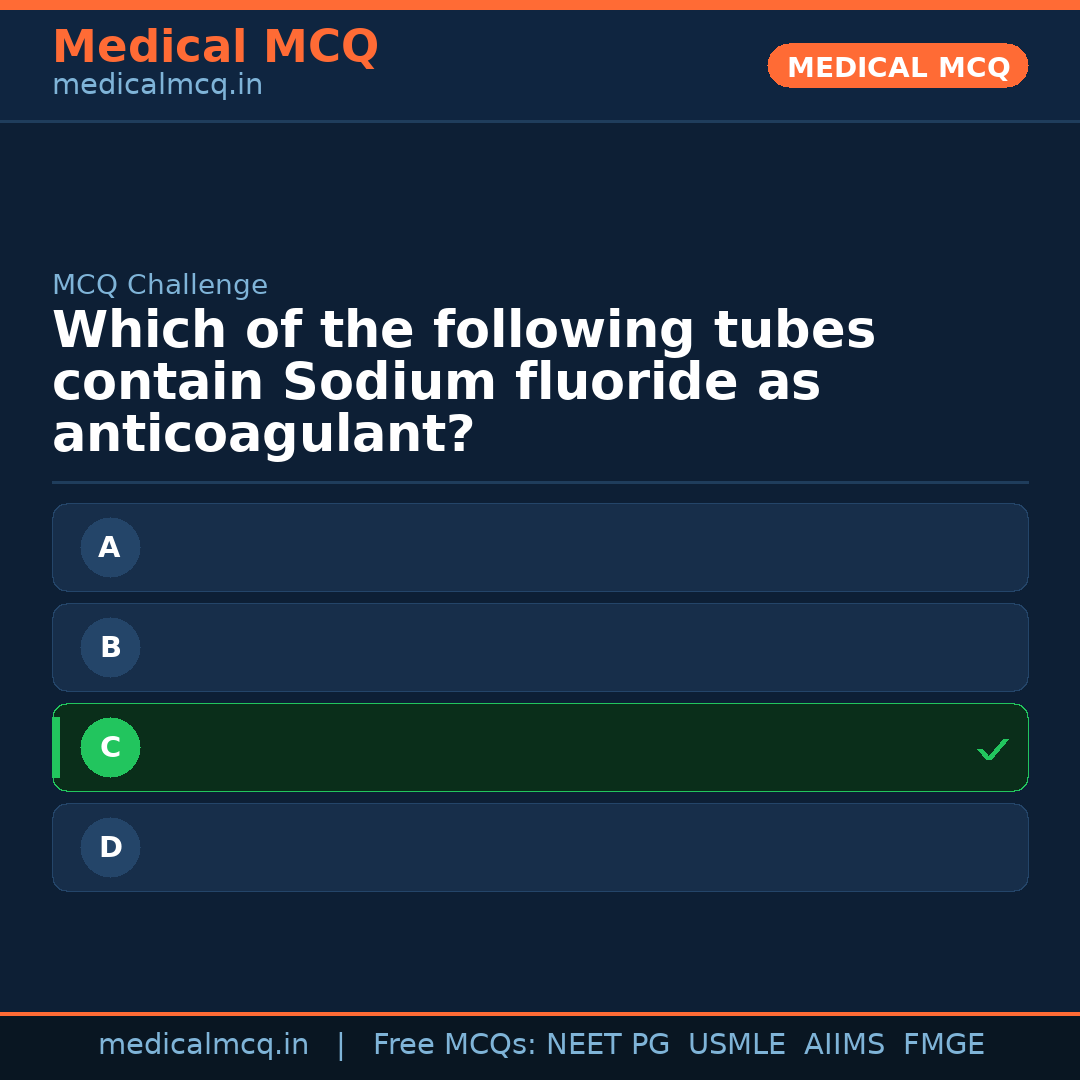Click the orange MEDICAL MCQ badge
This screenshot has height=1080, width=1080.
pos(897,67)
